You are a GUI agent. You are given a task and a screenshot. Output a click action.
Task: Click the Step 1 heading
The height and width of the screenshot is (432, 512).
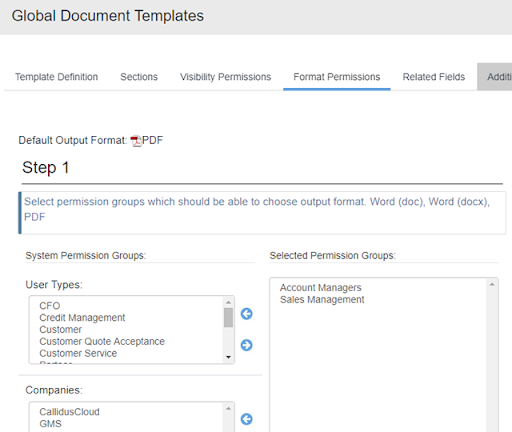tap(46, 167)
